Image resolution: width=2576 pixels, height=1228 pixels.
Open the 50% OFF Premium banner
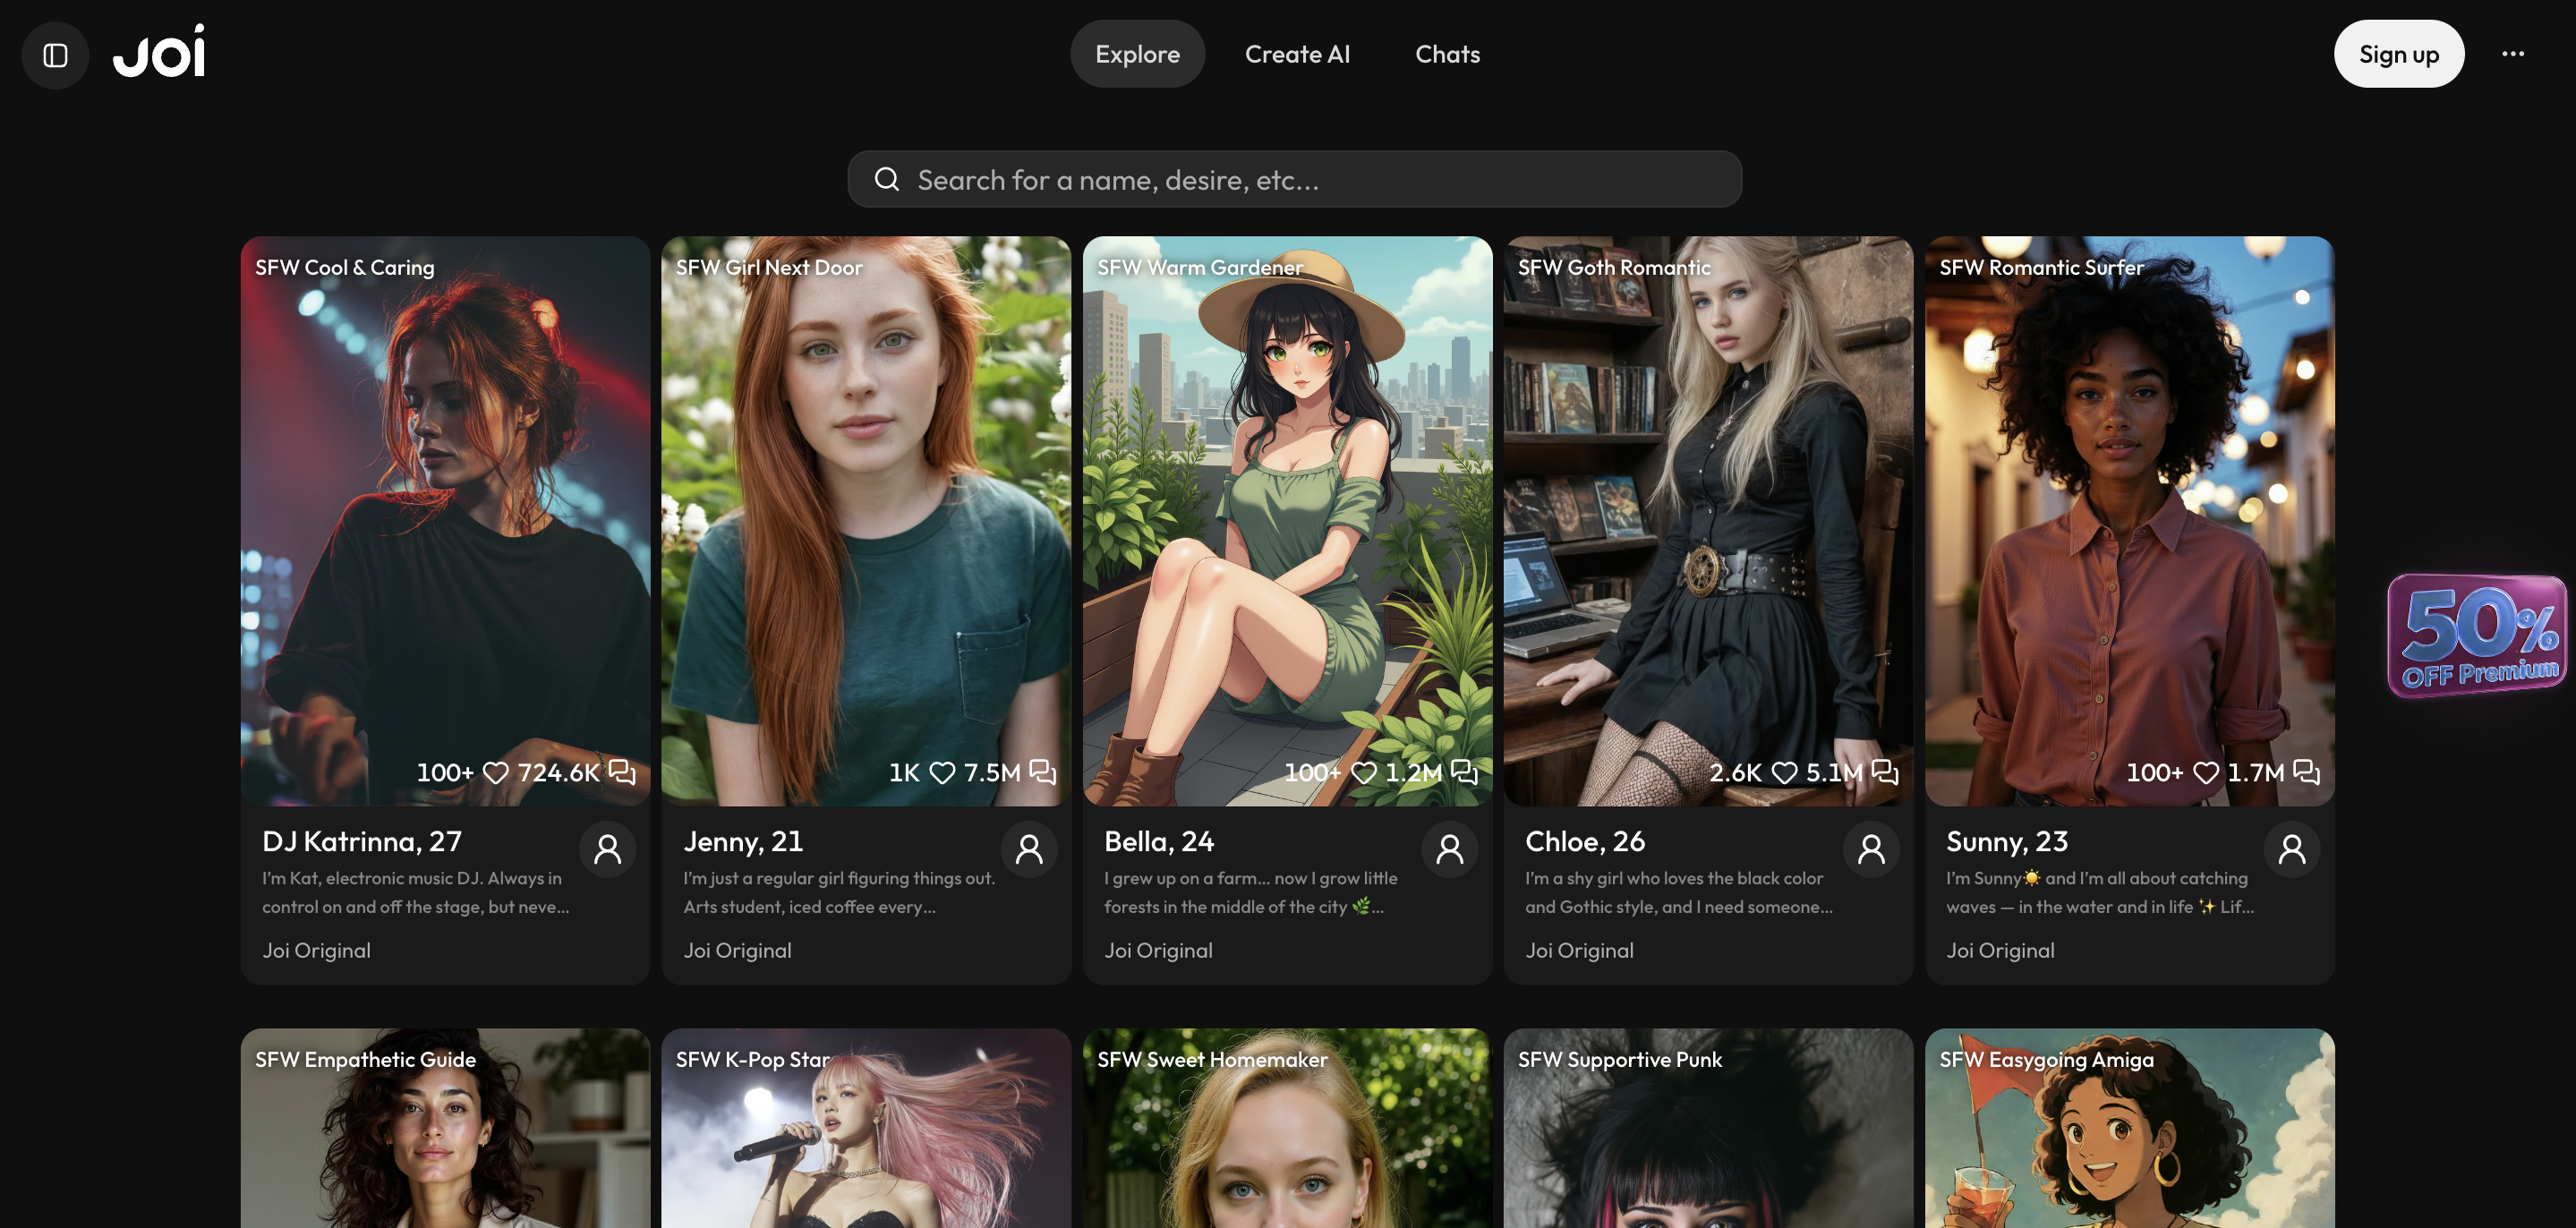[x=2476, y=636]
